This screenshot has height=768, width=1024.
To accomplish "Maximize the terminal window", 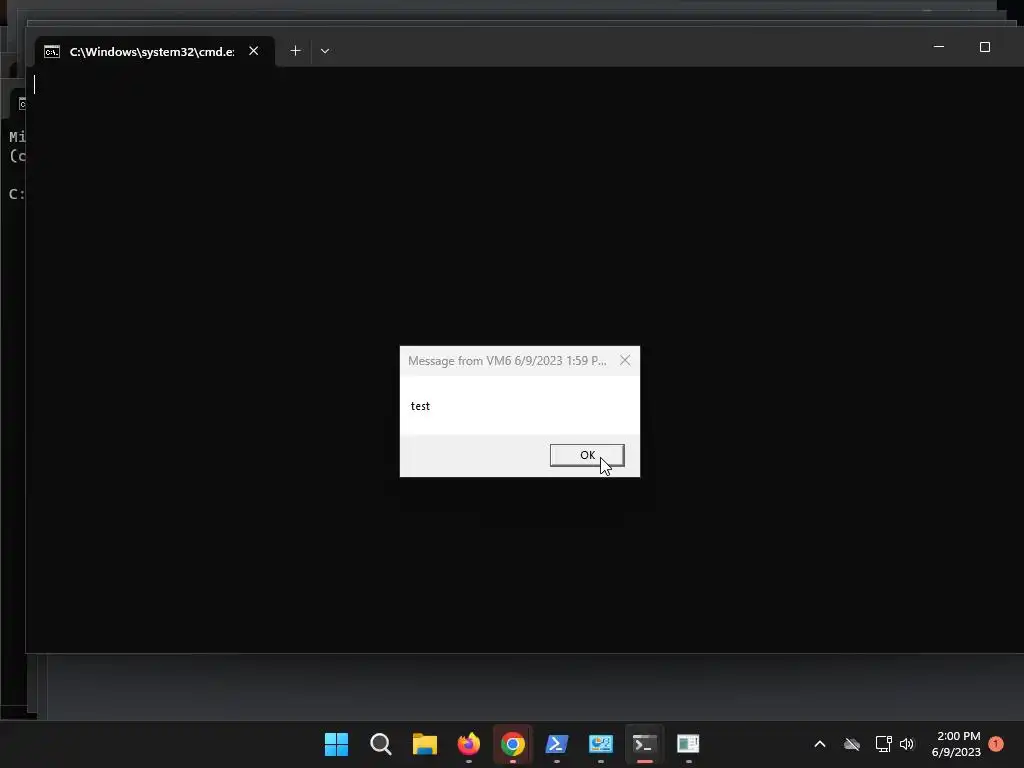I will point(985,47).
